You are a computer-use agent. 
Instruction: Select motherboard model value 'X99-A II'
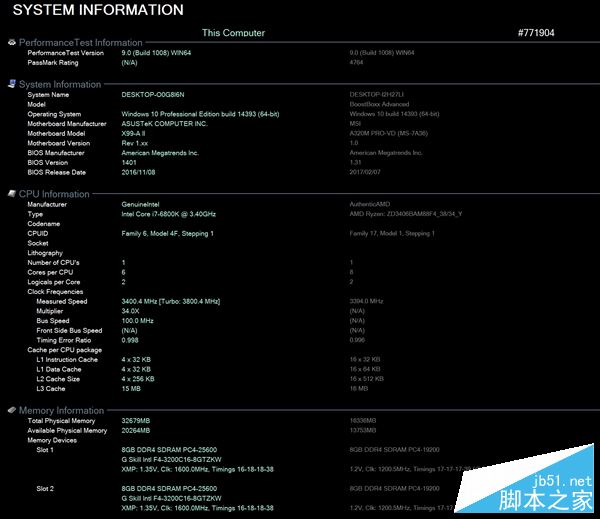(133, 134)
